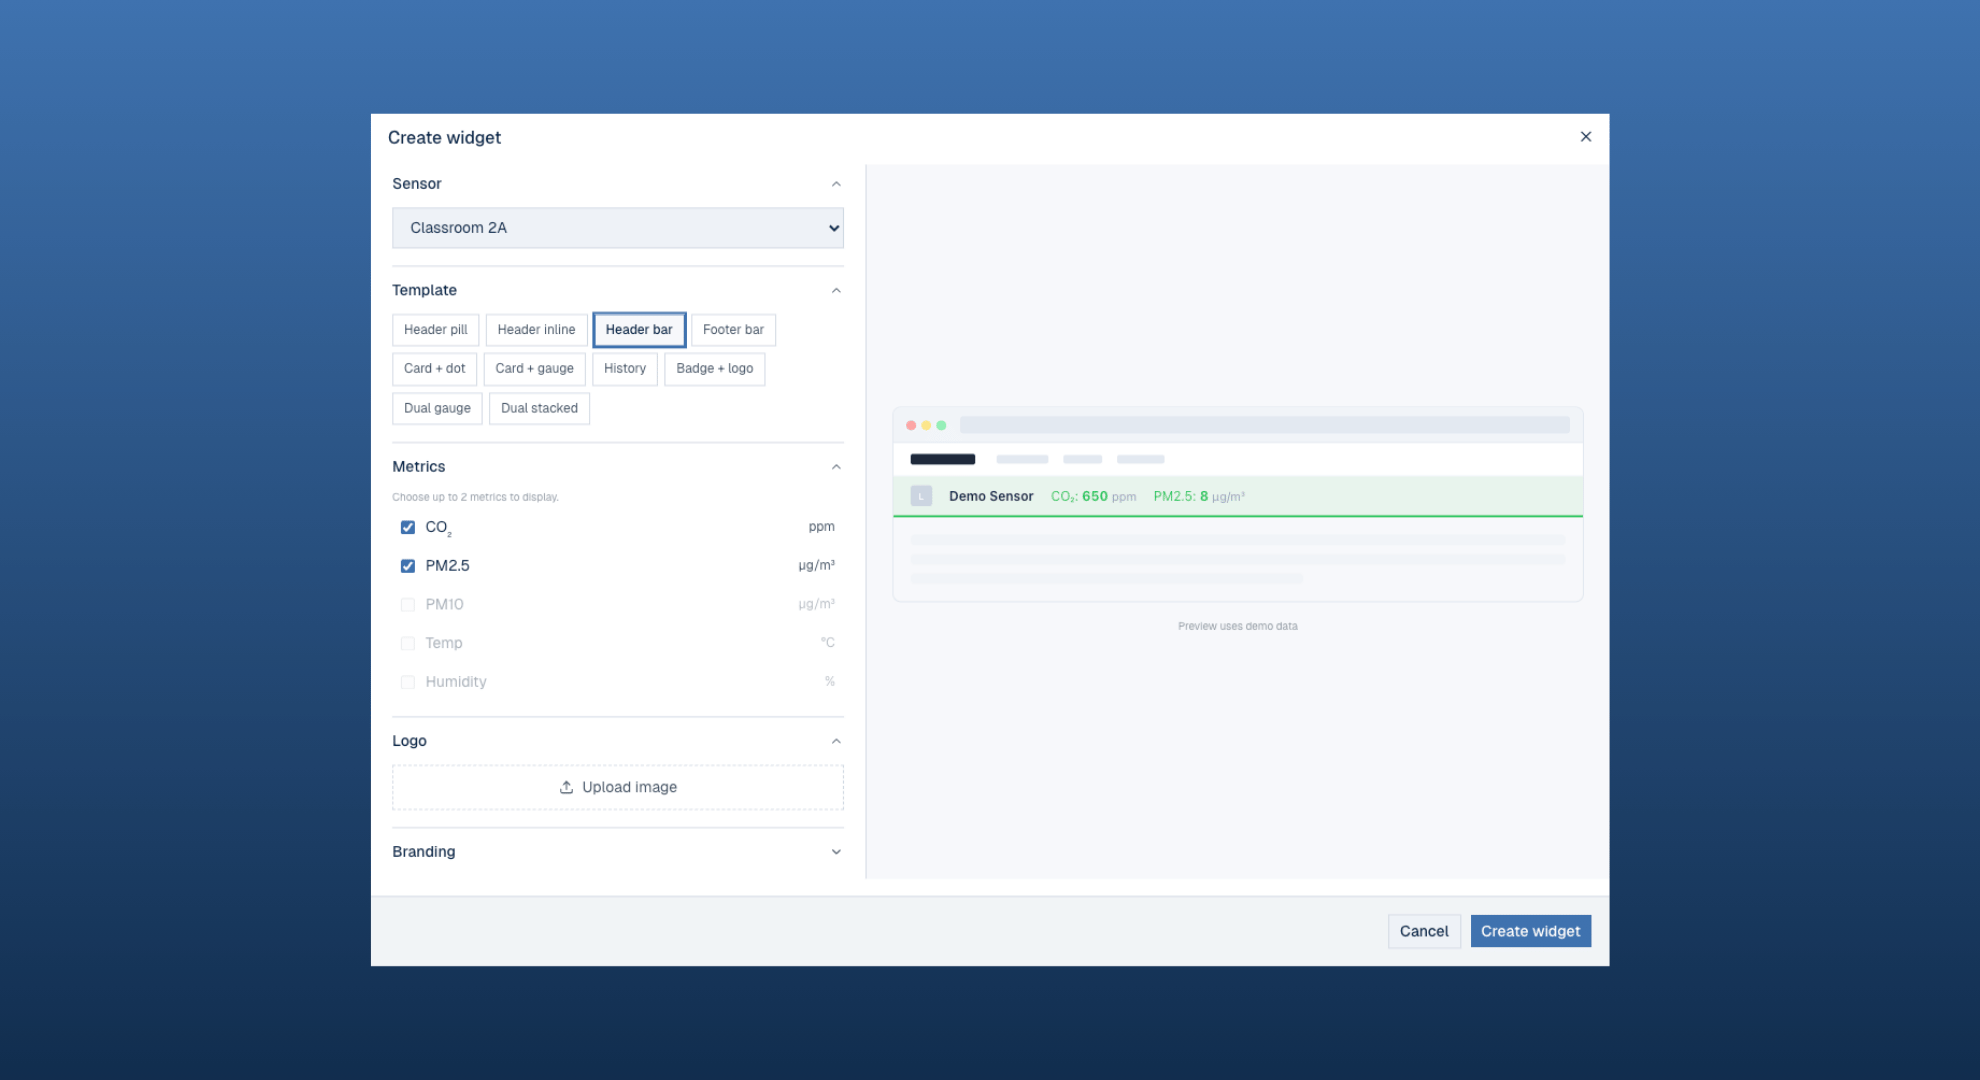Close the Create widget dialog
Screen dimensions: 1980x1080
coord(1585,136)
